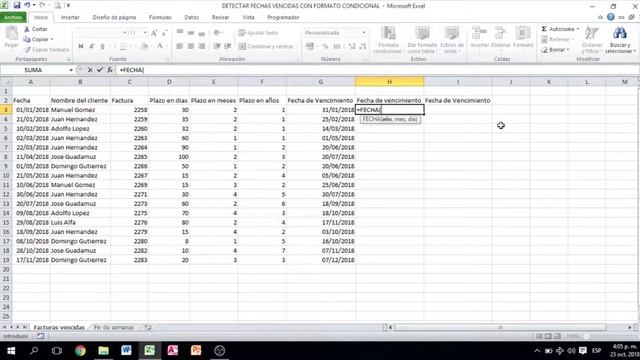Increase font size with the big A button

coord(154,33)
